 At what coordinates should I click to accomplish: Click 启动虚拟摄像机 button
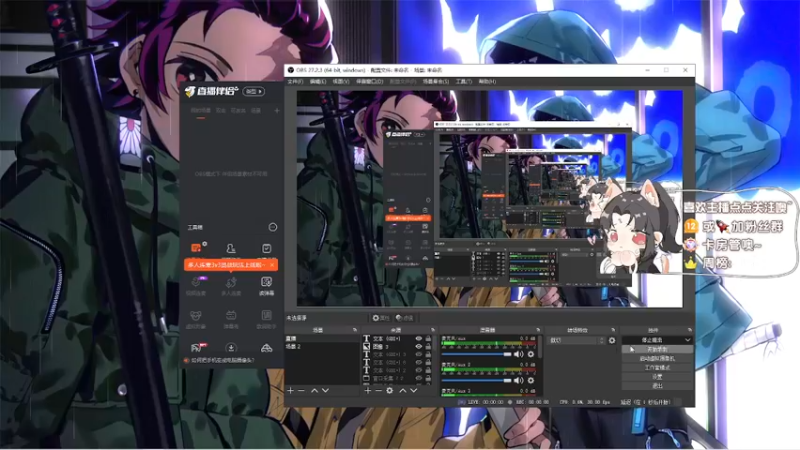(657, 359)
